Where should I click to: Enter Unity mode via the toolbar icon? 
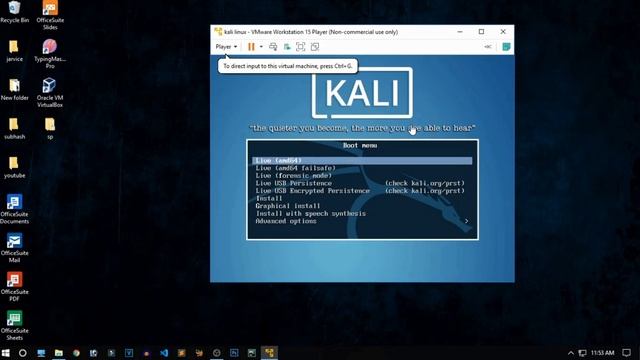pyautogui.click(x=315, y=47)
